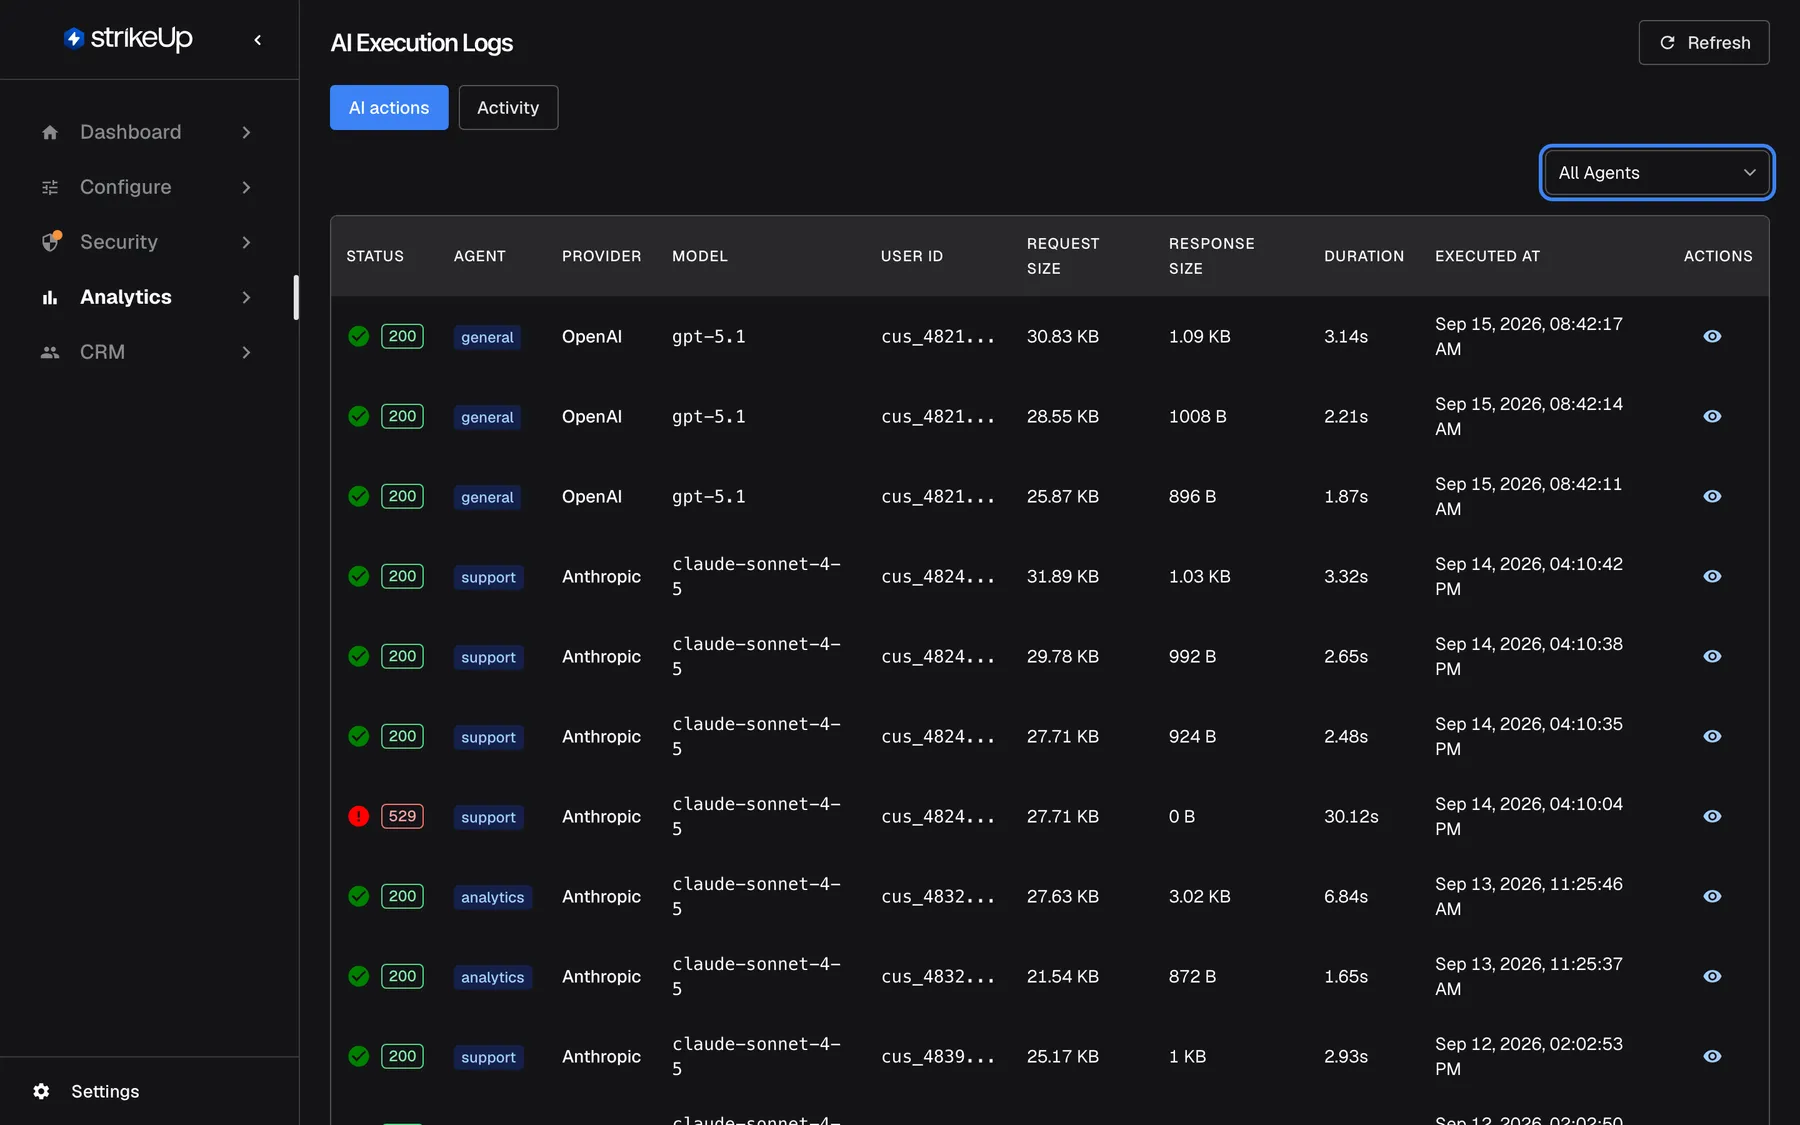Click the DURATION column header

click(x=1364, y=256)
